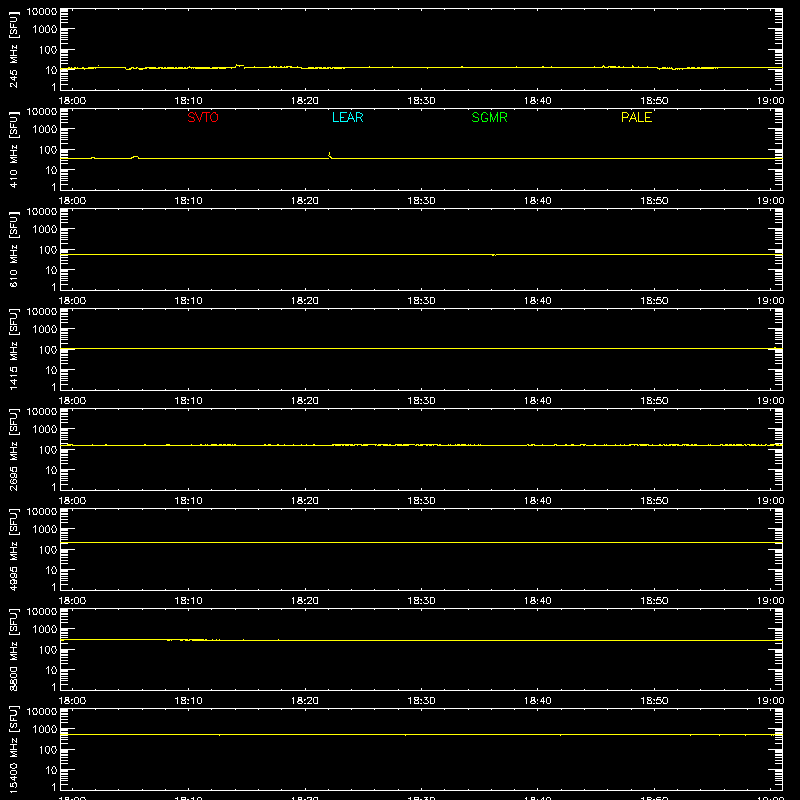The width and height of the screenshot is (800, 800).
Task: Click 19:00 under the 245 MHz plot
Action: (770, 101)
